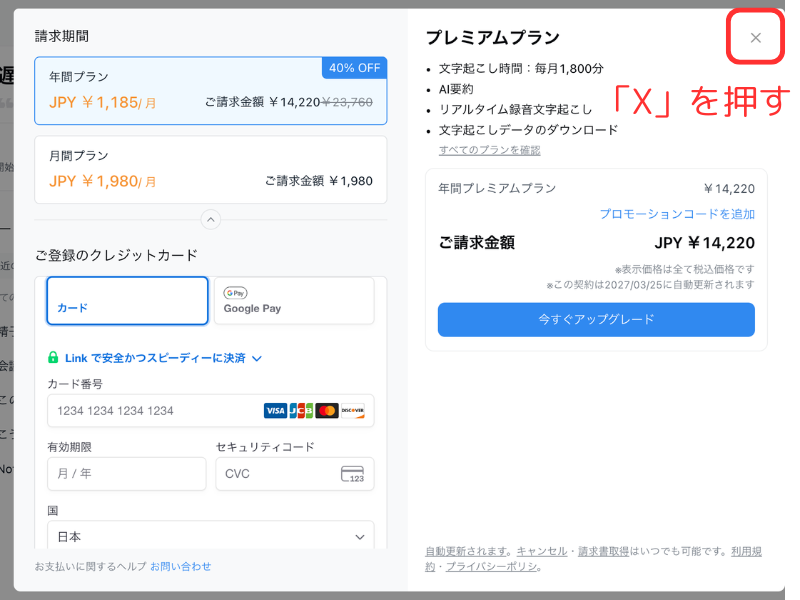Open the すべてのプランを確認 link
This screenshot has height=600, width=800.
pos(489,150)
